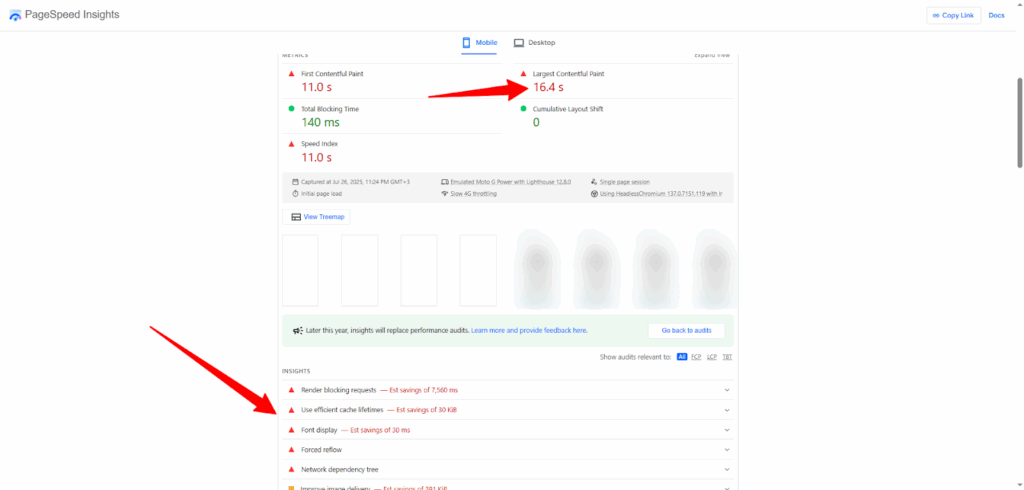Expand the Network dependency tree chevron
The image size is (1024, 490).
(727, 469)
